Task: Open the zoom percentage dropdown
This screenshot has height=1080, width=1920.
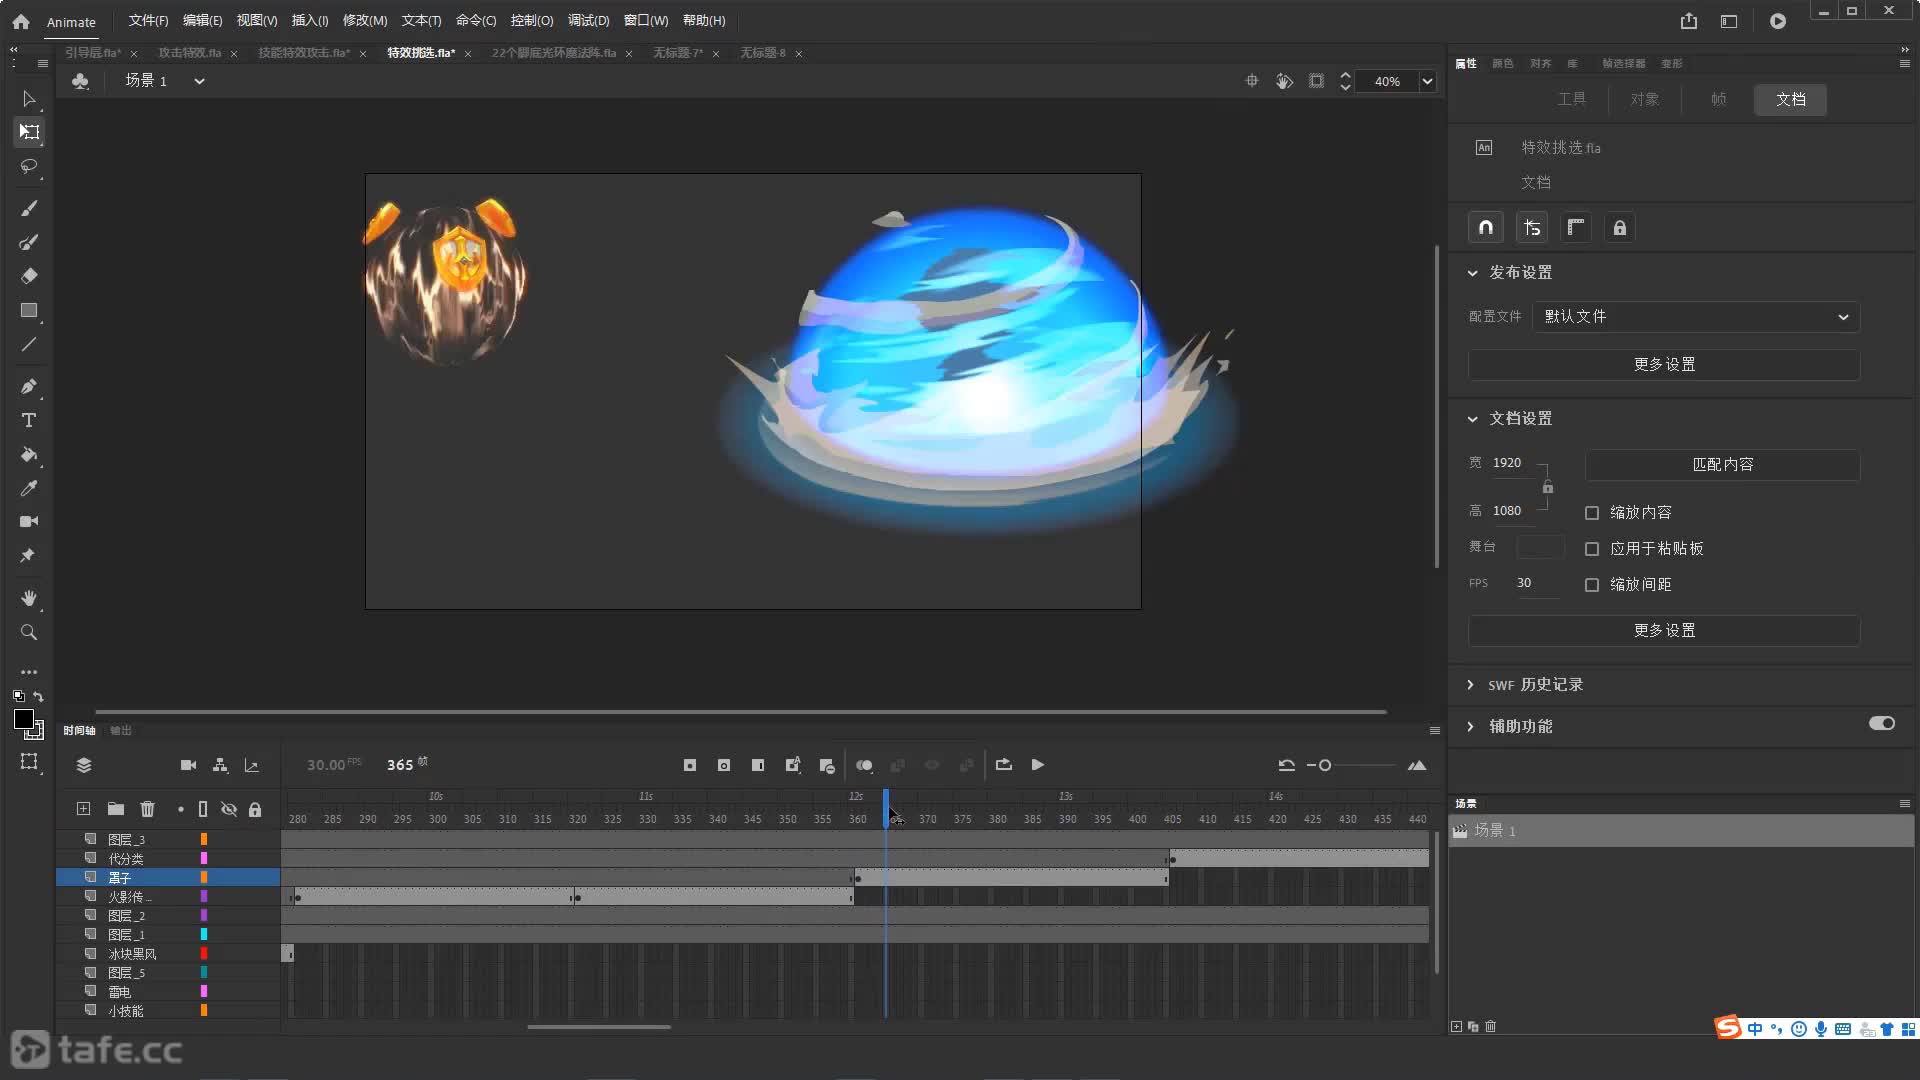Action: [x=1428, y=81]
